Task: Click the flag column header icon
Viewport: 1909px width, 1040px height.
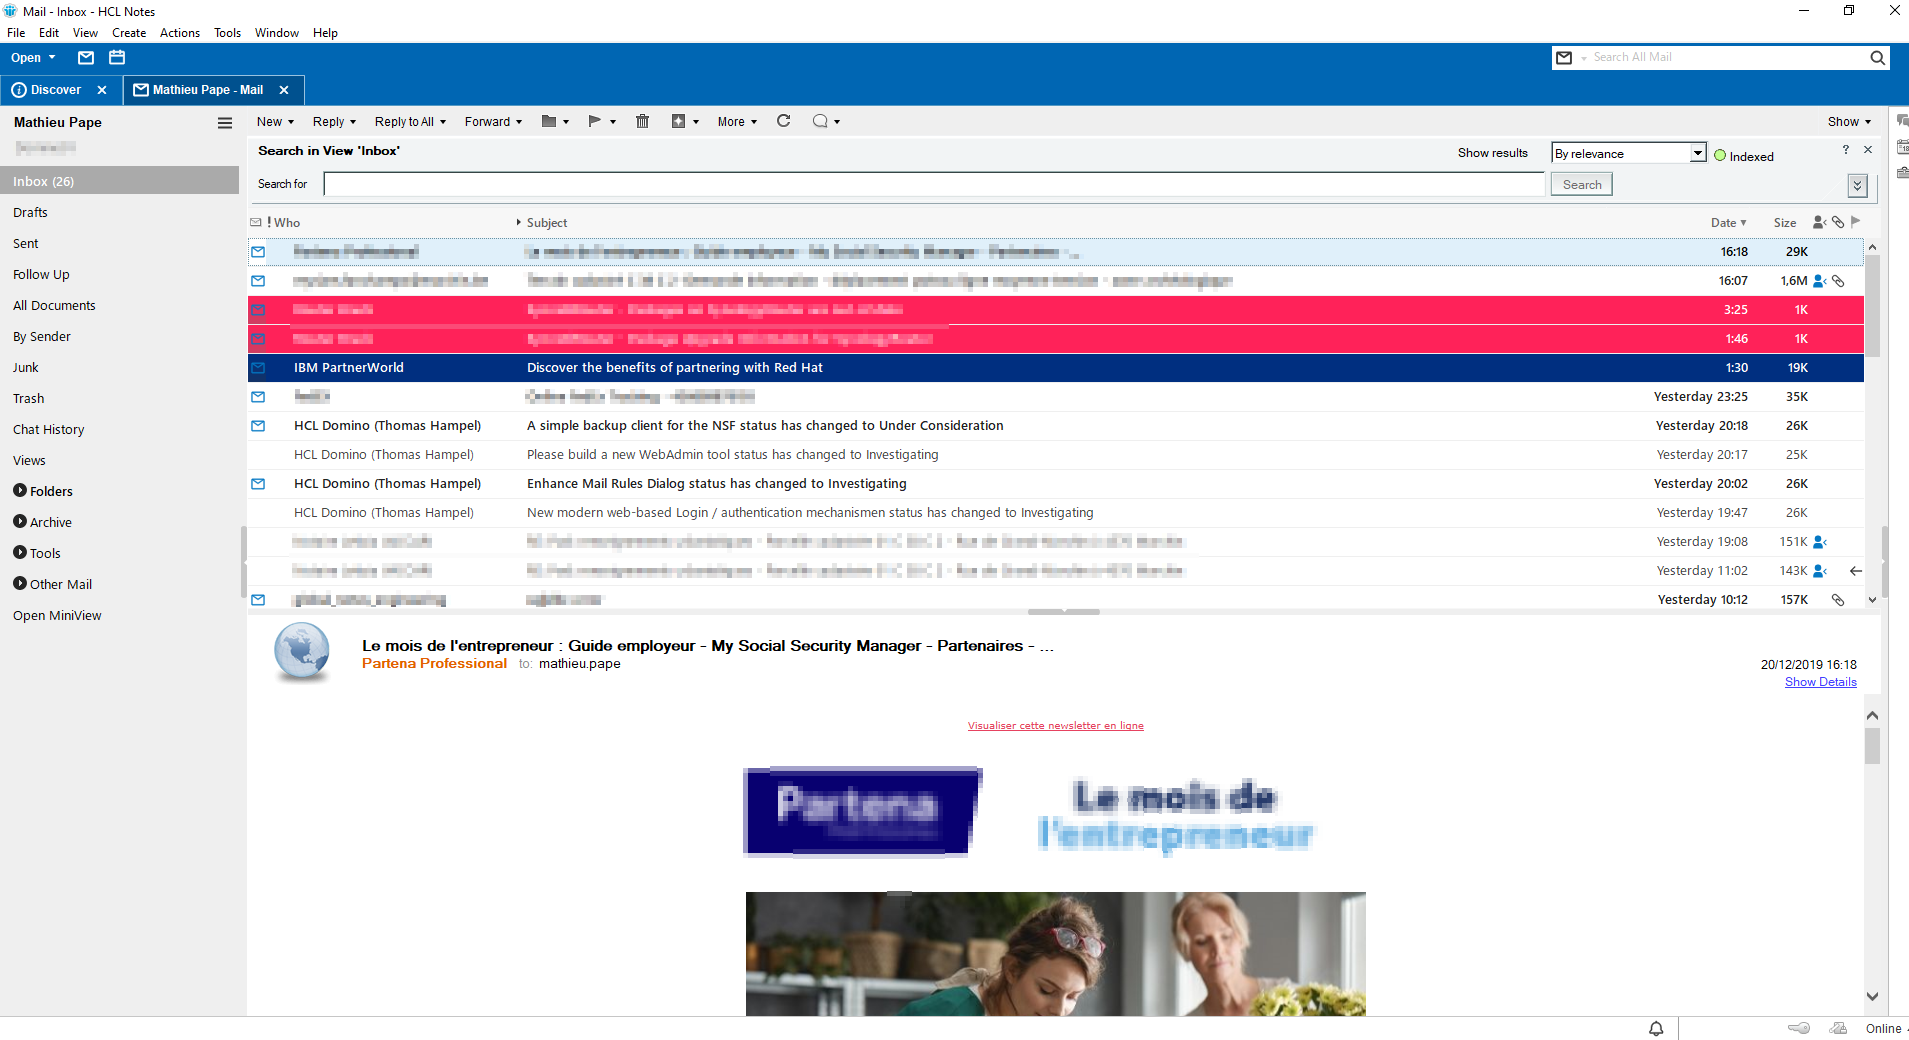Action: tap(1856, 222)
